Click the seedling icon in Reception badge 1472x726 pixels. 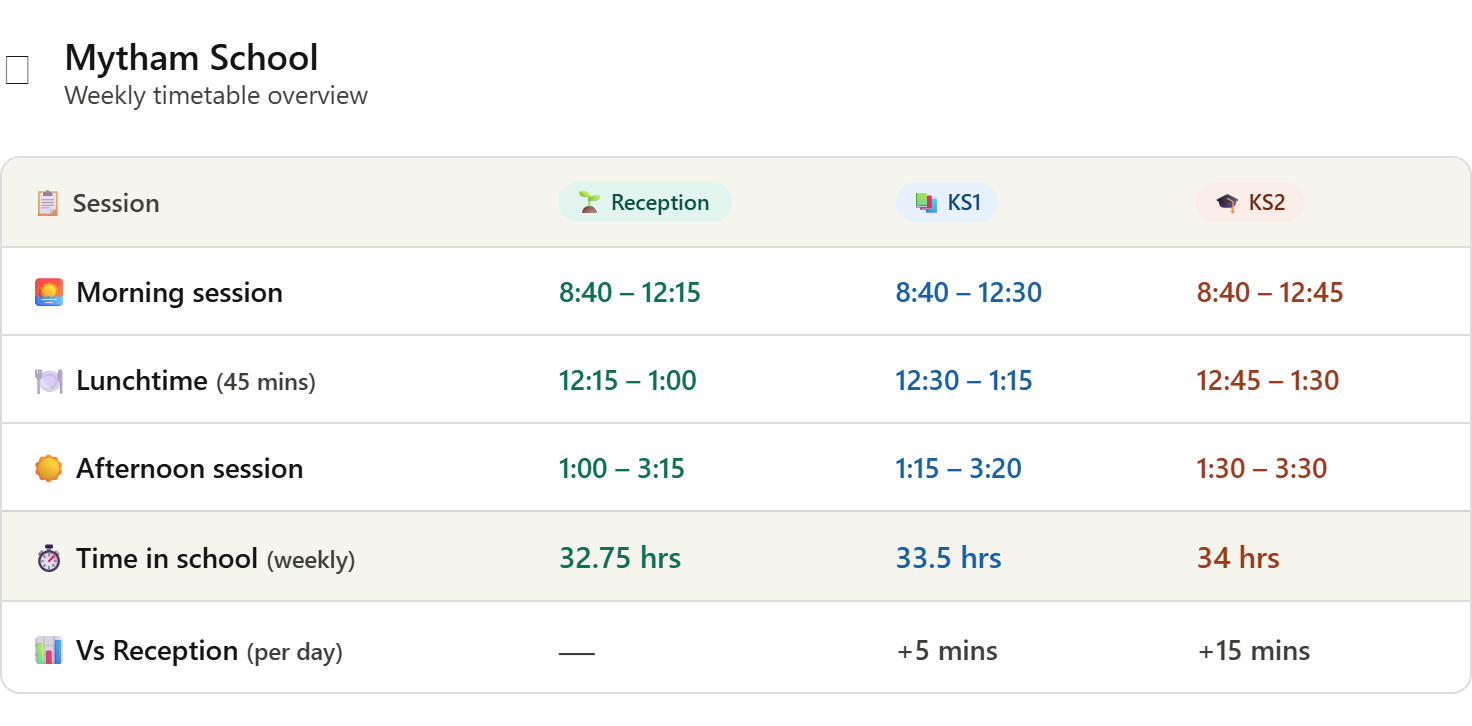point(589,202)
